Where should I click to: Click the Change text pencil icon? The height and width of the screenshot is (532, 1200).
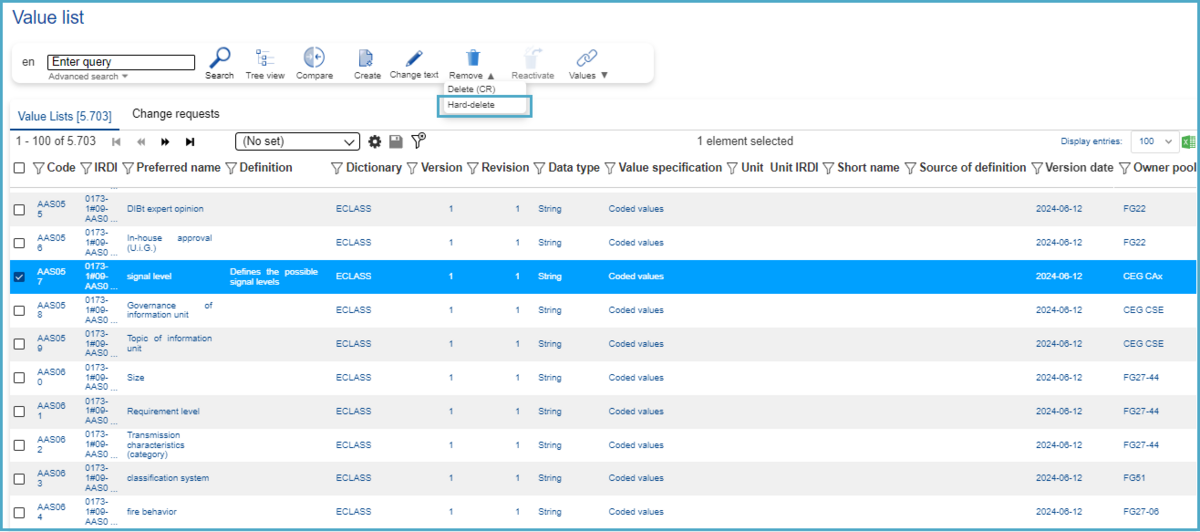click(x=414, y=58)
